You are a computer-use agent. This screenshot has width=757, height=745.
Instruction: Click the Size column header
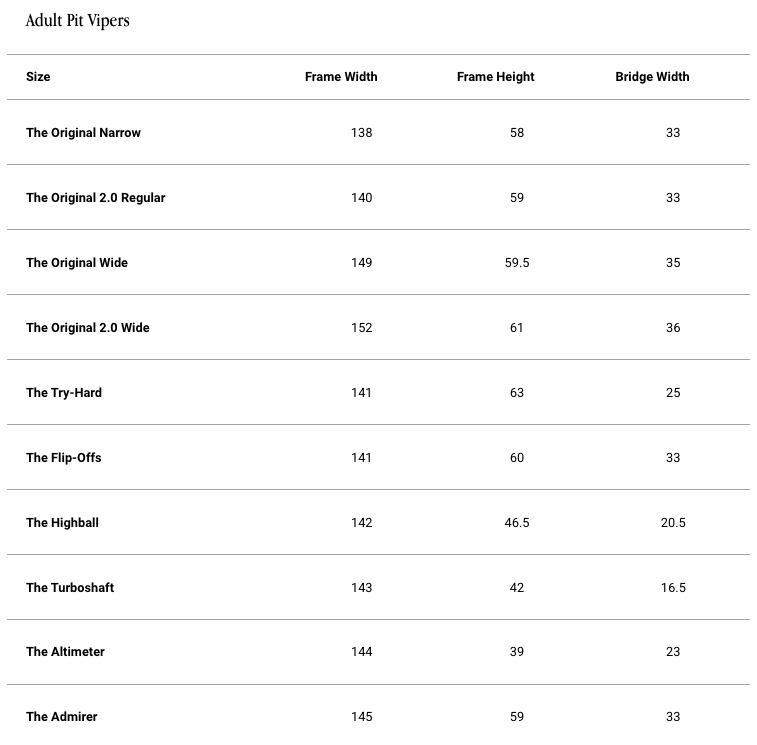tap(38, 77)
